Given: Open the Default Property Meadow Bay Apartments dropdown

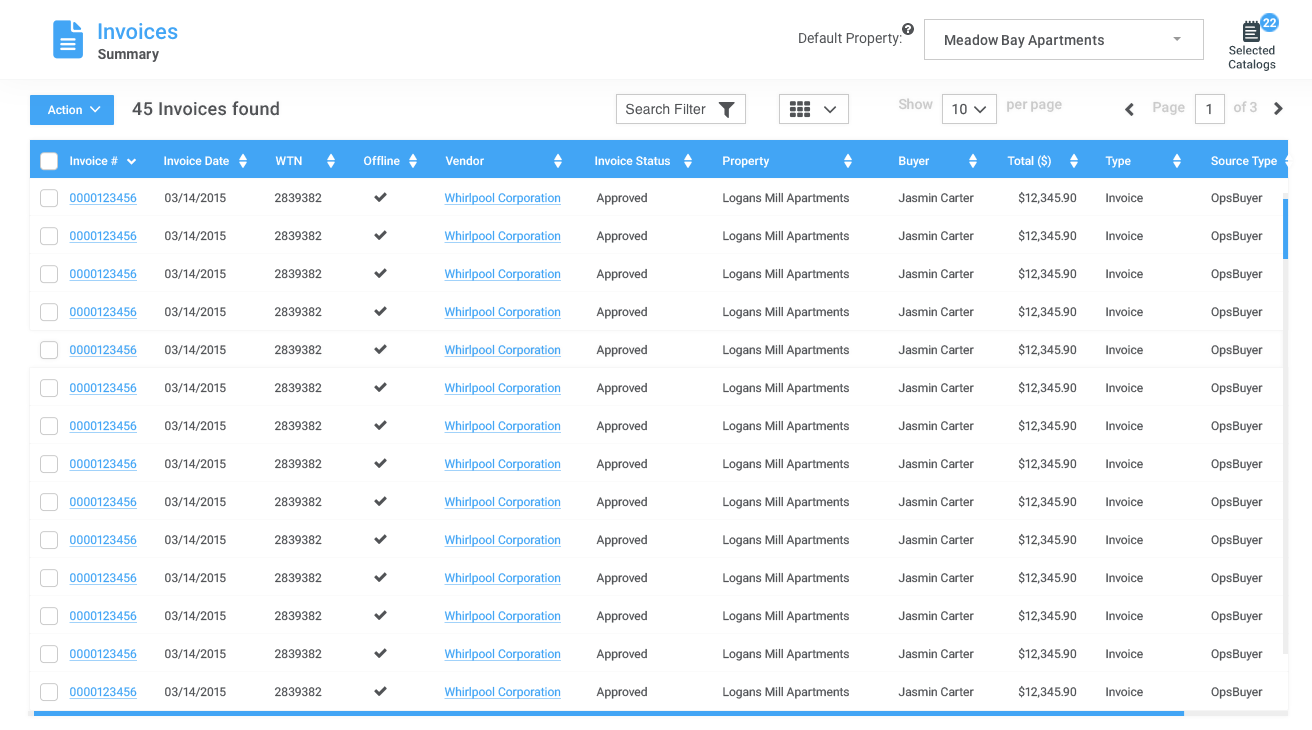Looking at the screenshot, I should [1063, 40].
